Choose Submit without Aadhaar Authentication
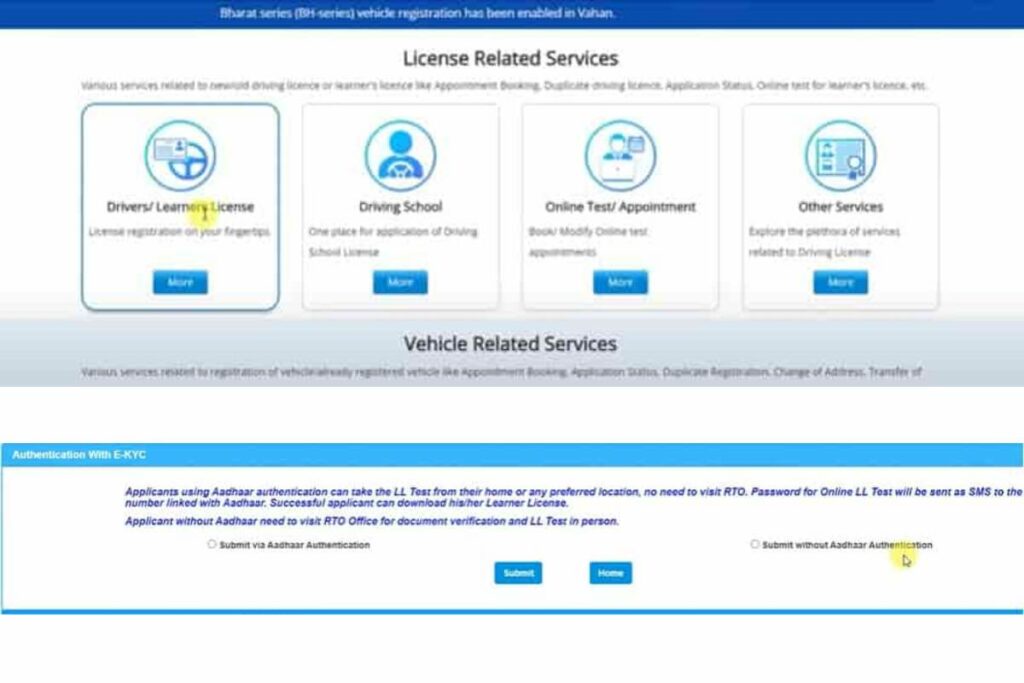This screenshot has height=683, width=1024. point(754,543)
